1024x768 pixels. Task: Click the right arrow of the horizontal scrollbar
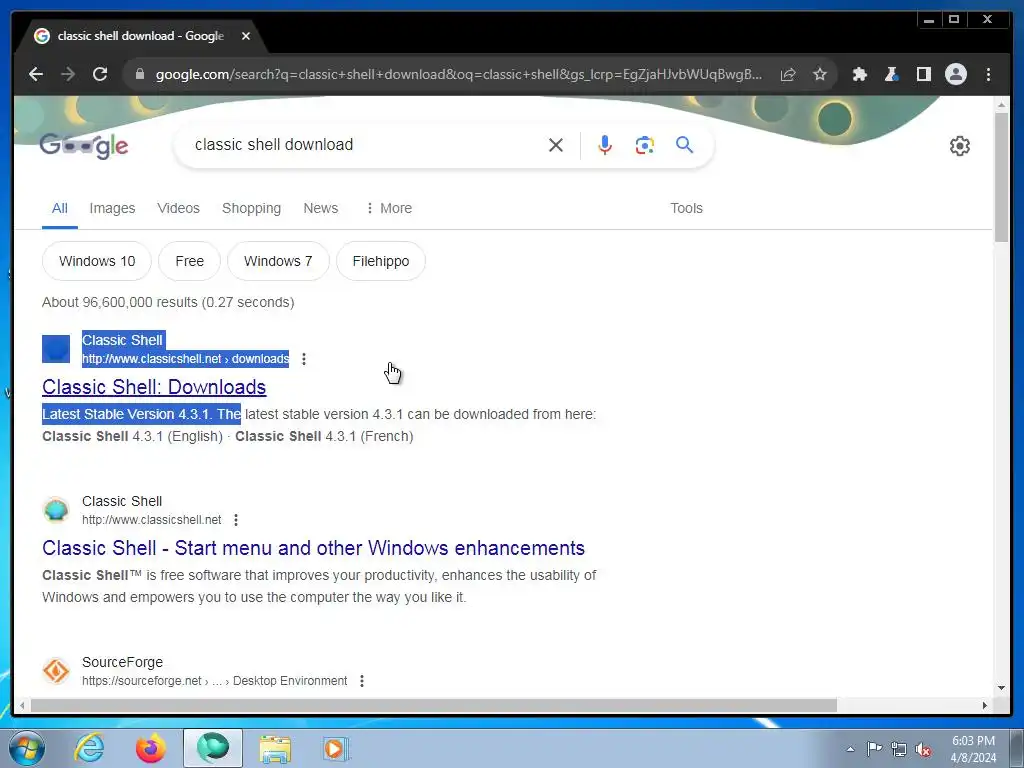click(x=985, y=705)
